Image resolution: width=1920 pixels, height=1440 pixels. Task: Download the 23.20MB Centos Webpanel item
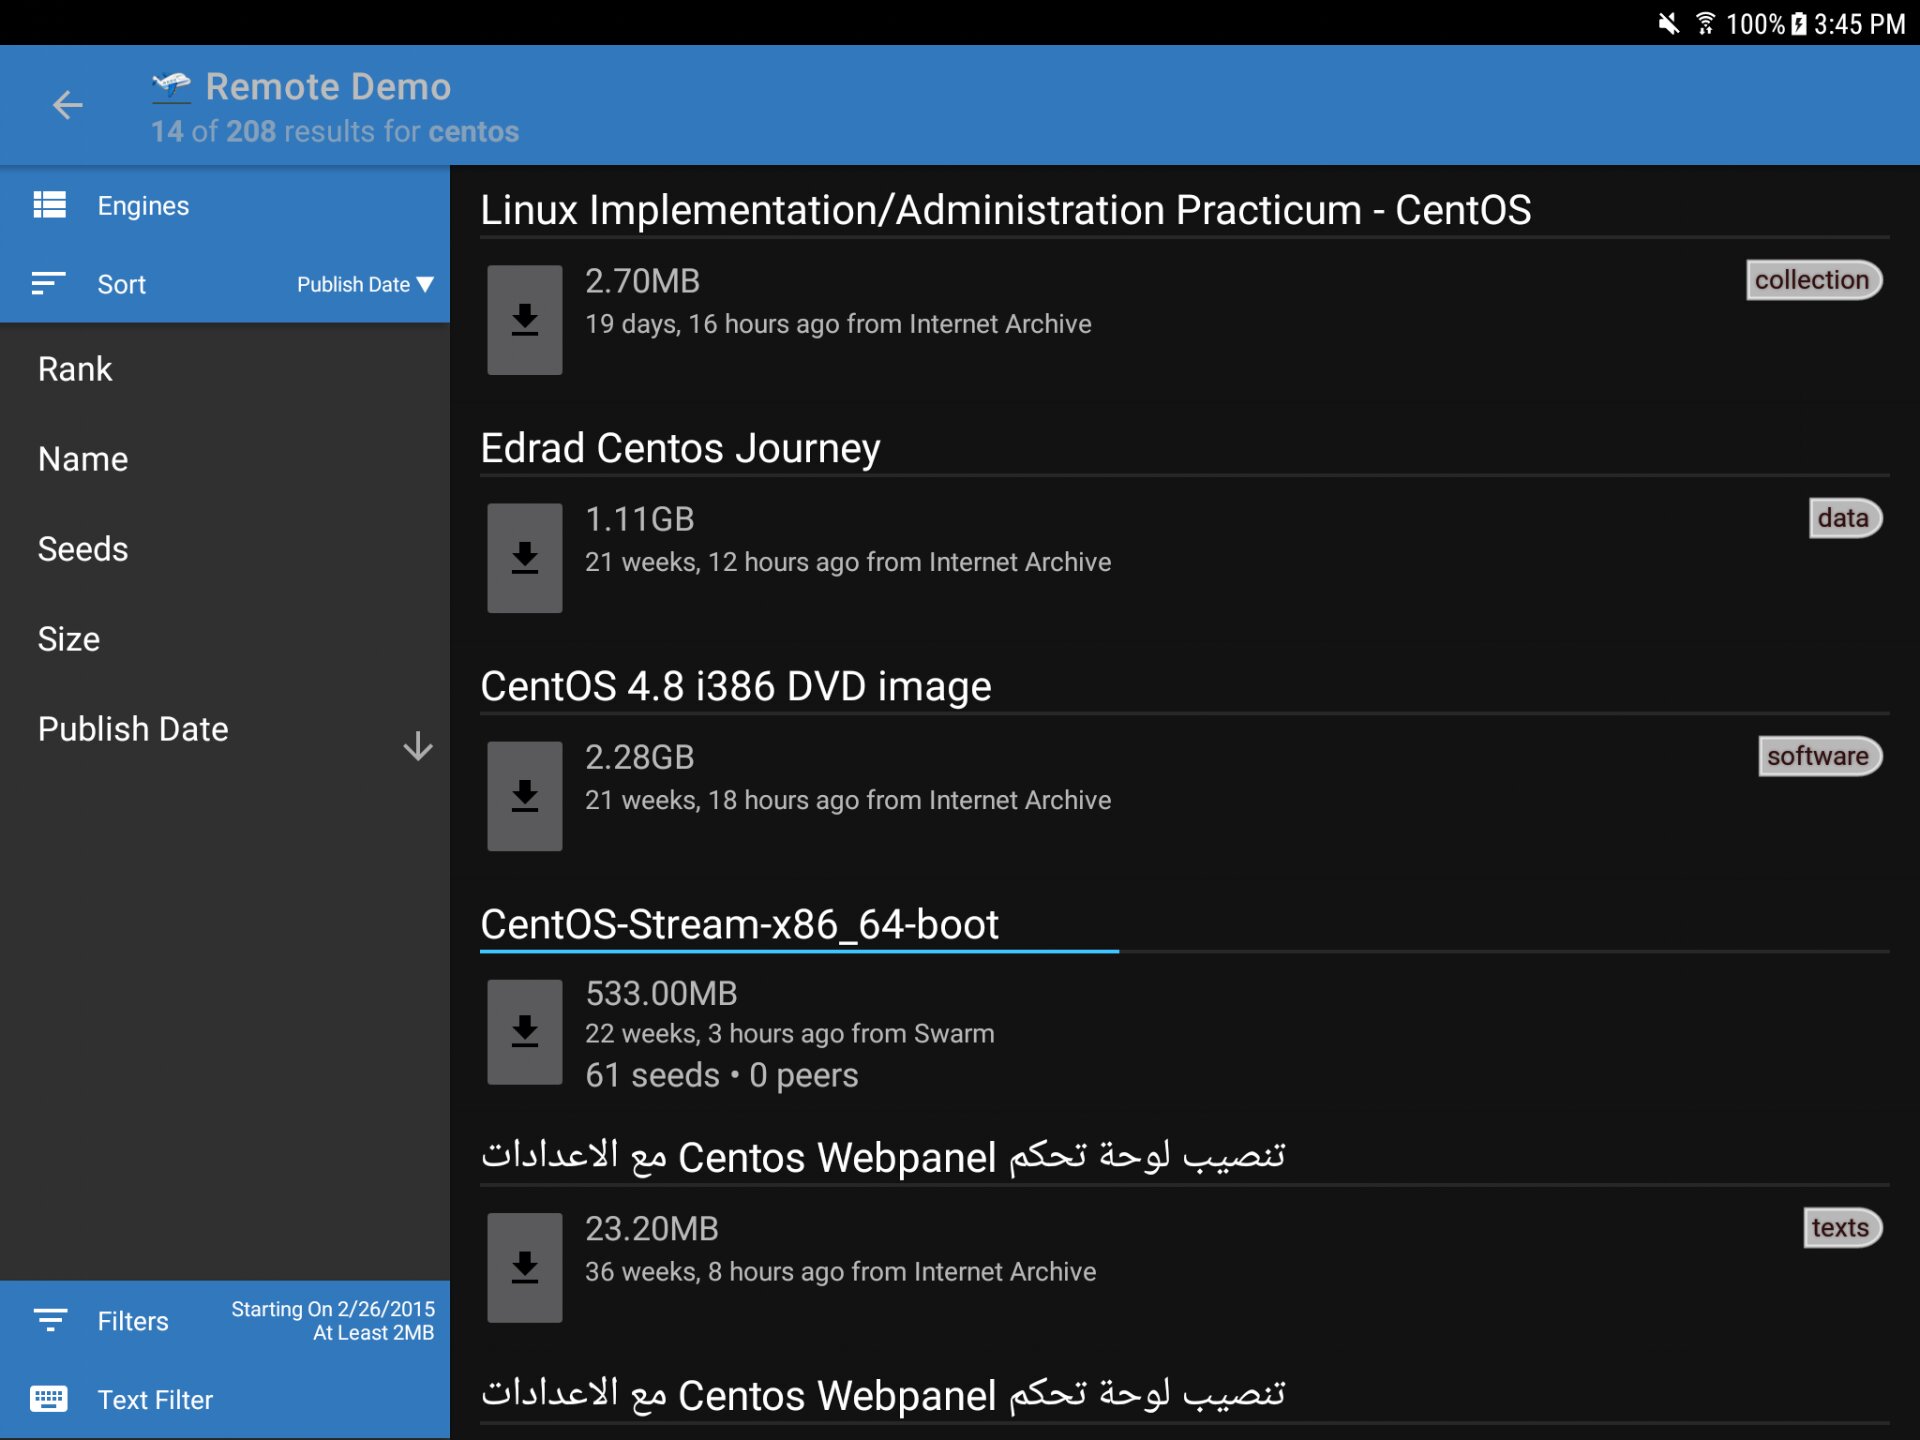point(524,1268)
